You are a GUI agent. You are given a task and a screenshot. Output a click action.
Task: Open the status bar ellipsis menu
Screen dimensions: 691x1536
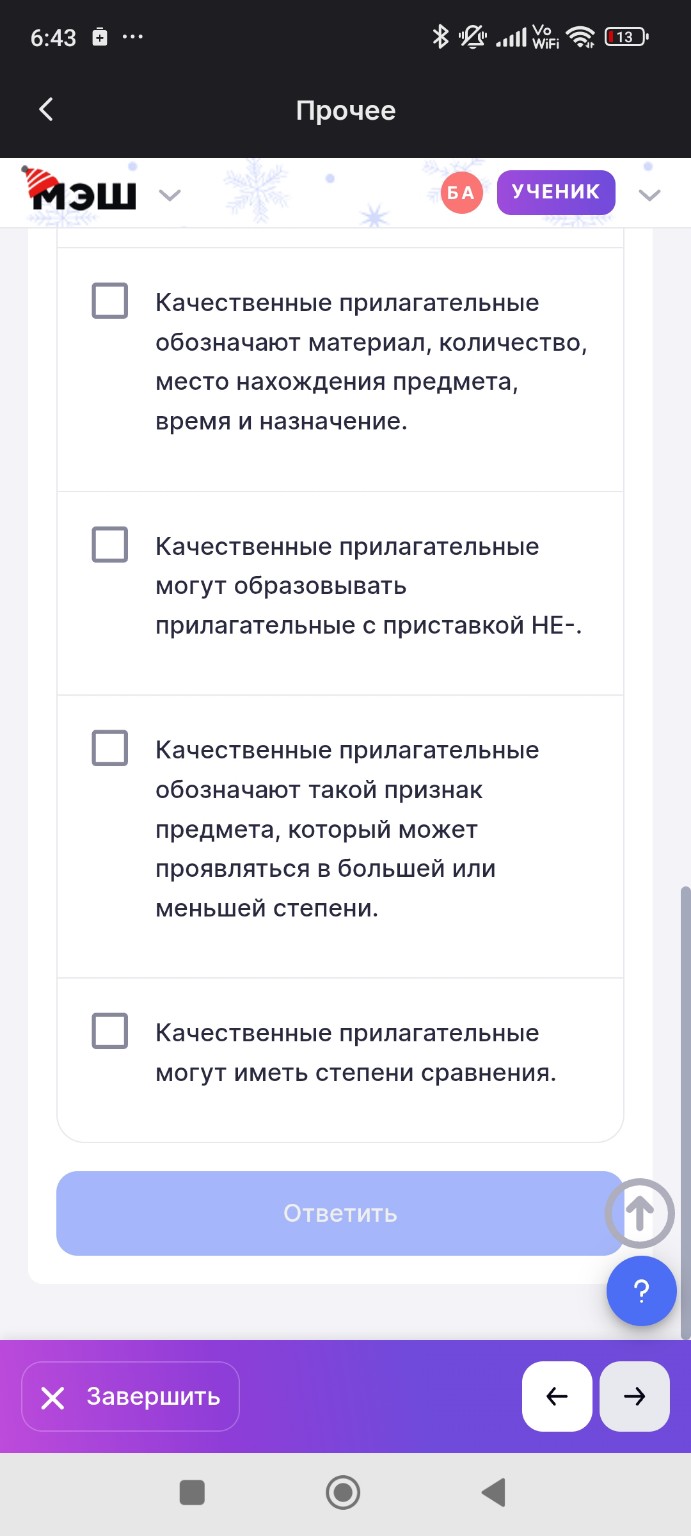point(133,37)
